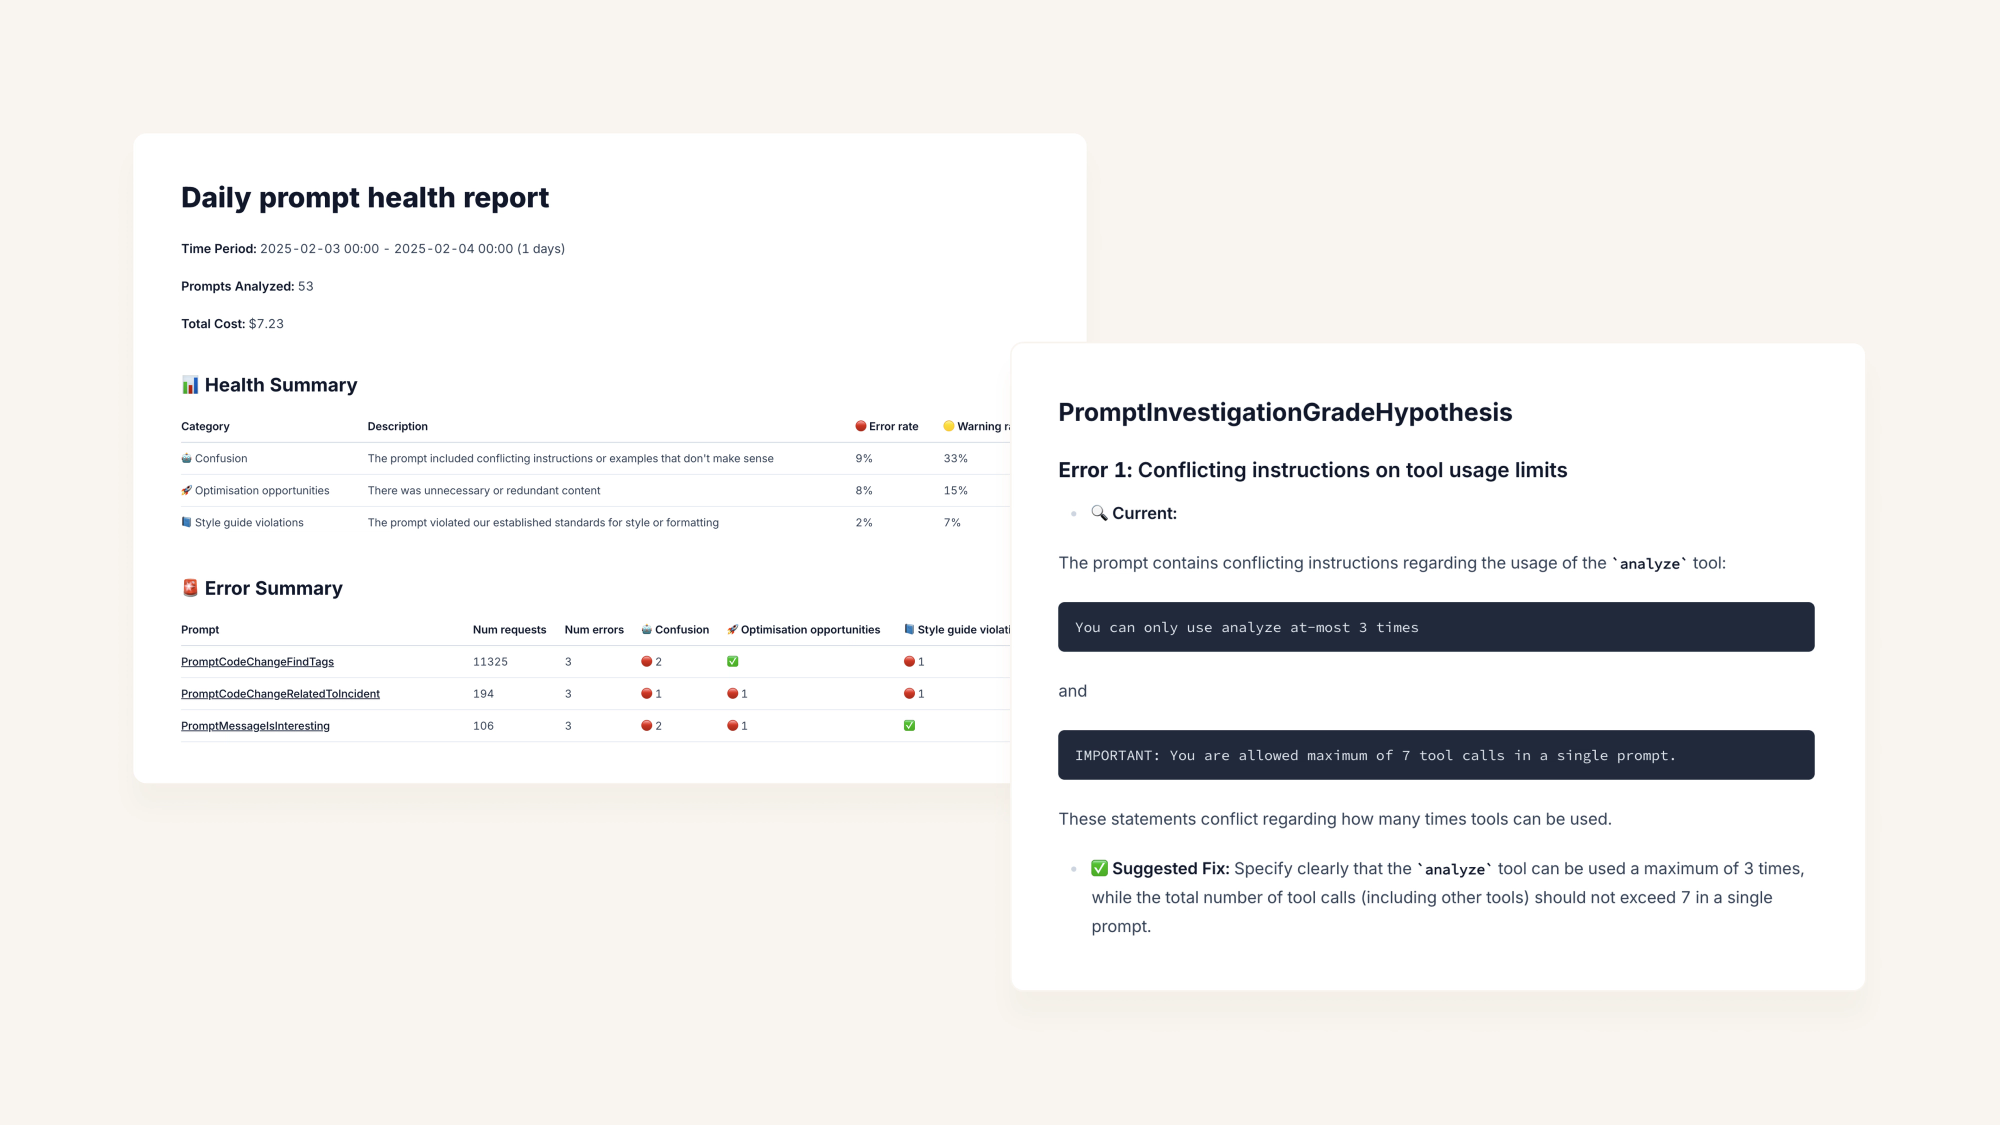
Task: Click the bar chart icon beside Health Summary
Action: 190,385
